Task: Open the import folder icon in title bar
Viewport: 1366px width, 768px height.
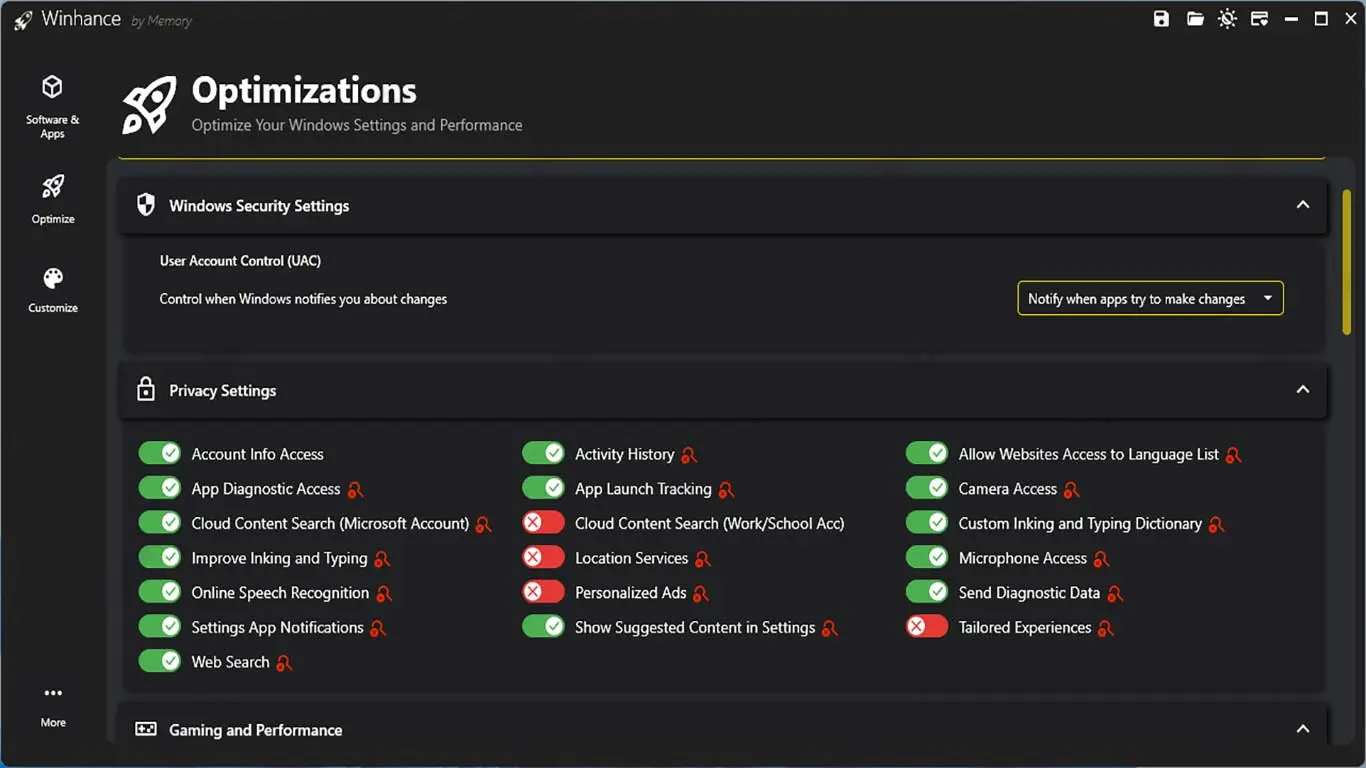Action: (x=1194, y=19)
